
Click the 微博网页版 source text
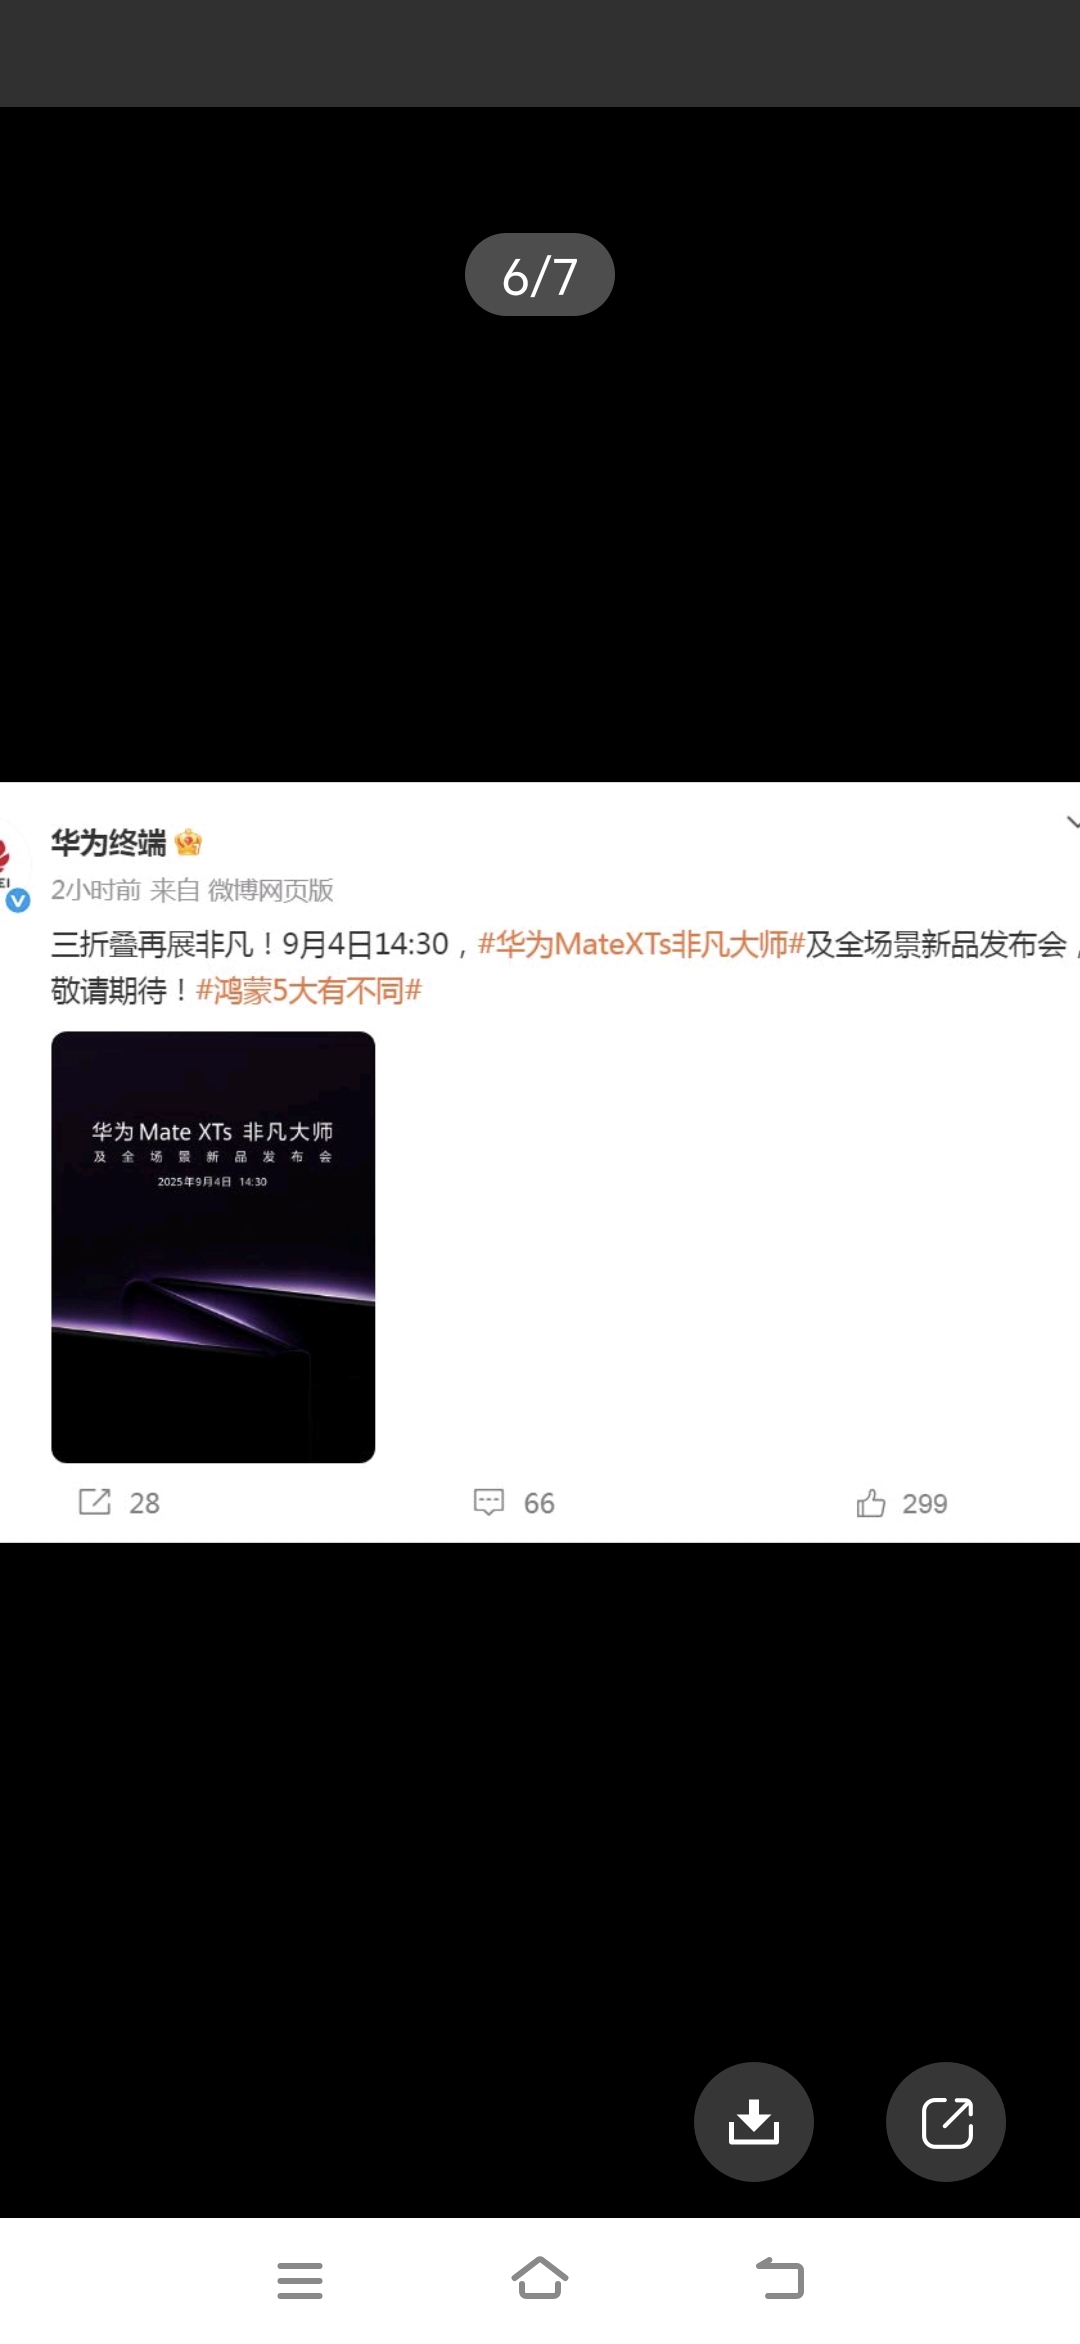click(x=271, y=890)
